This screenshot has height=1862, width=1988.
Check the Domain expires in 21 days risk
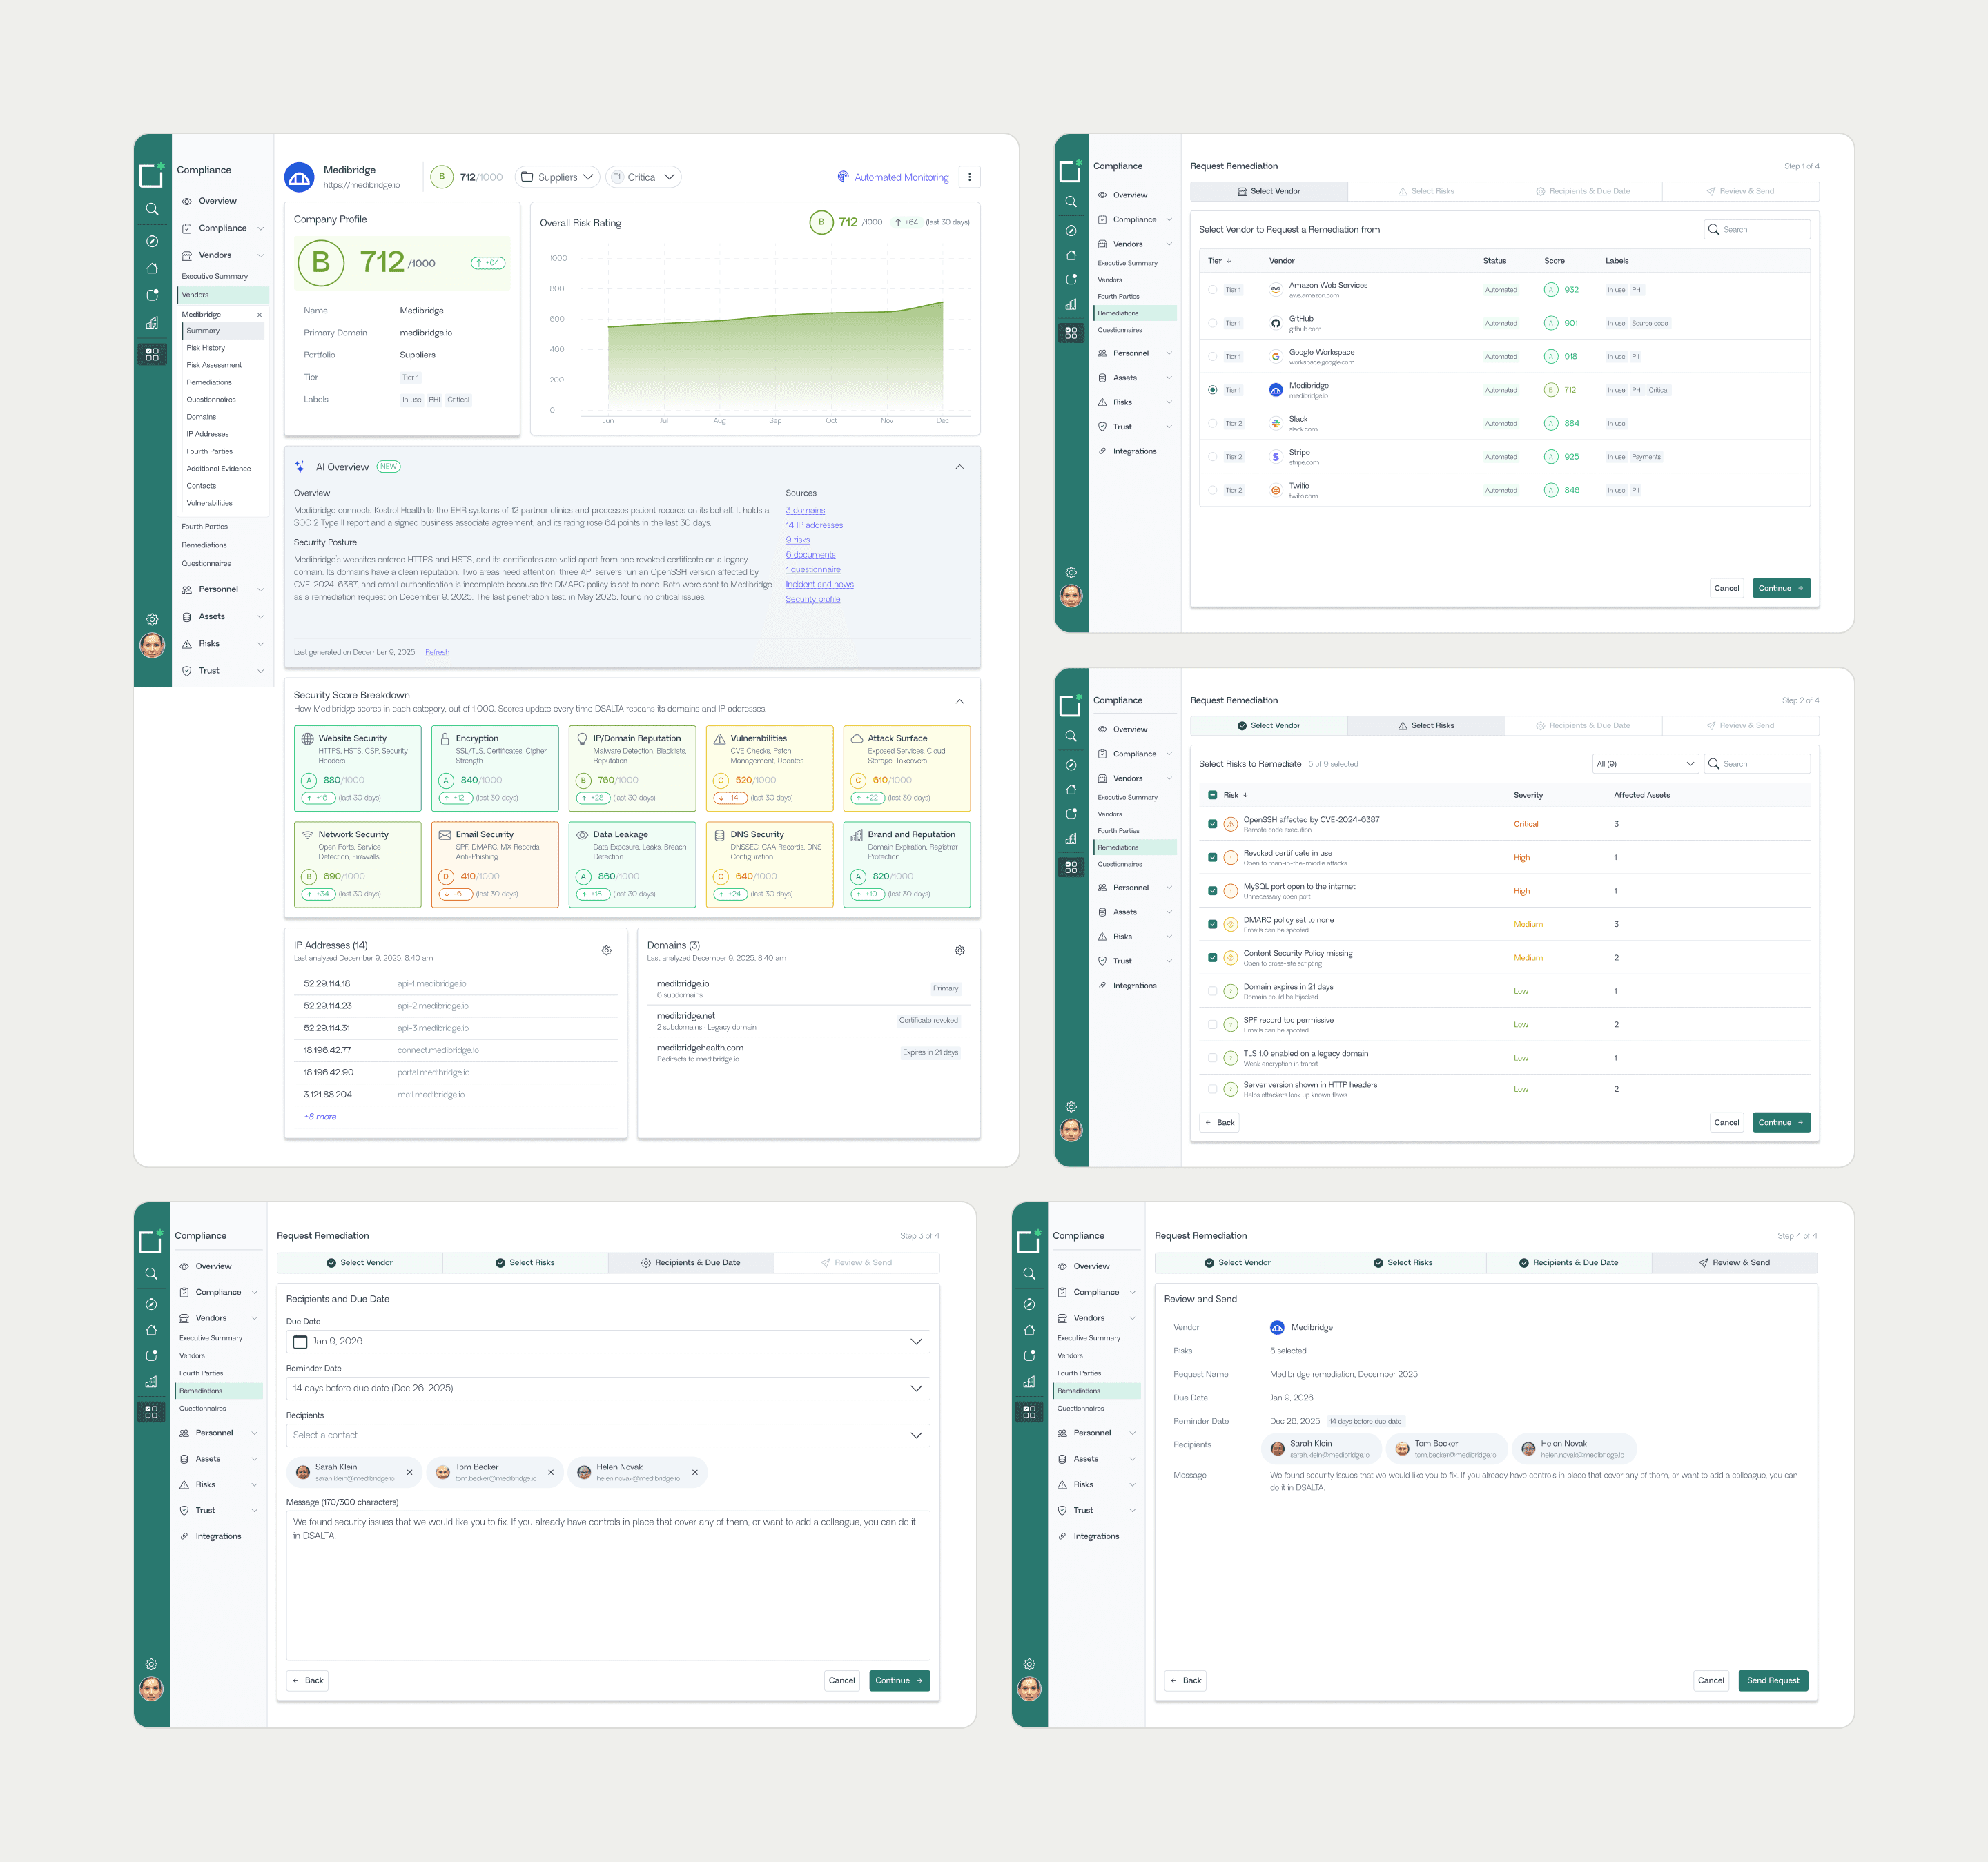click(1212, 991)
